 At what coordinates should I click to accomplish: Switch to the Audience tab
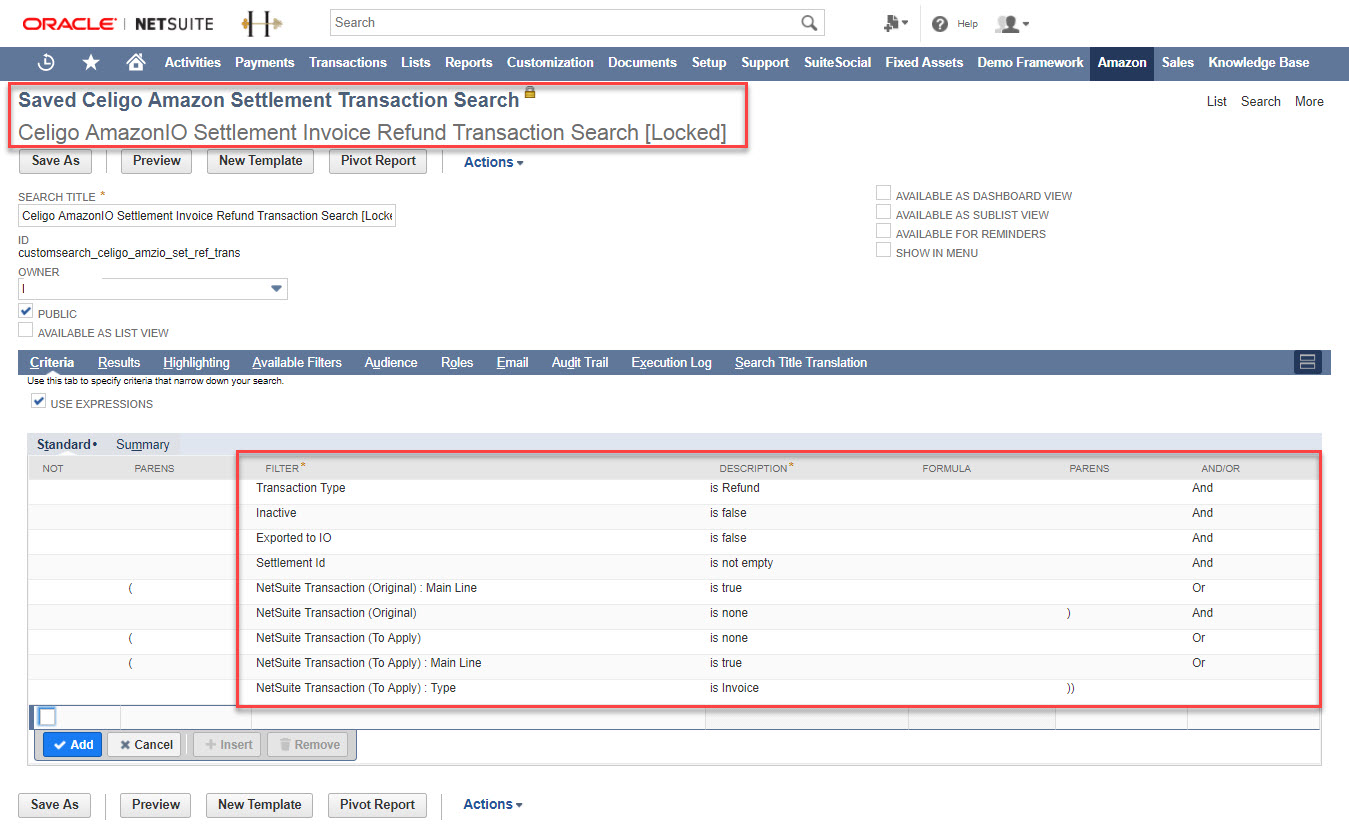click(391, 362)
